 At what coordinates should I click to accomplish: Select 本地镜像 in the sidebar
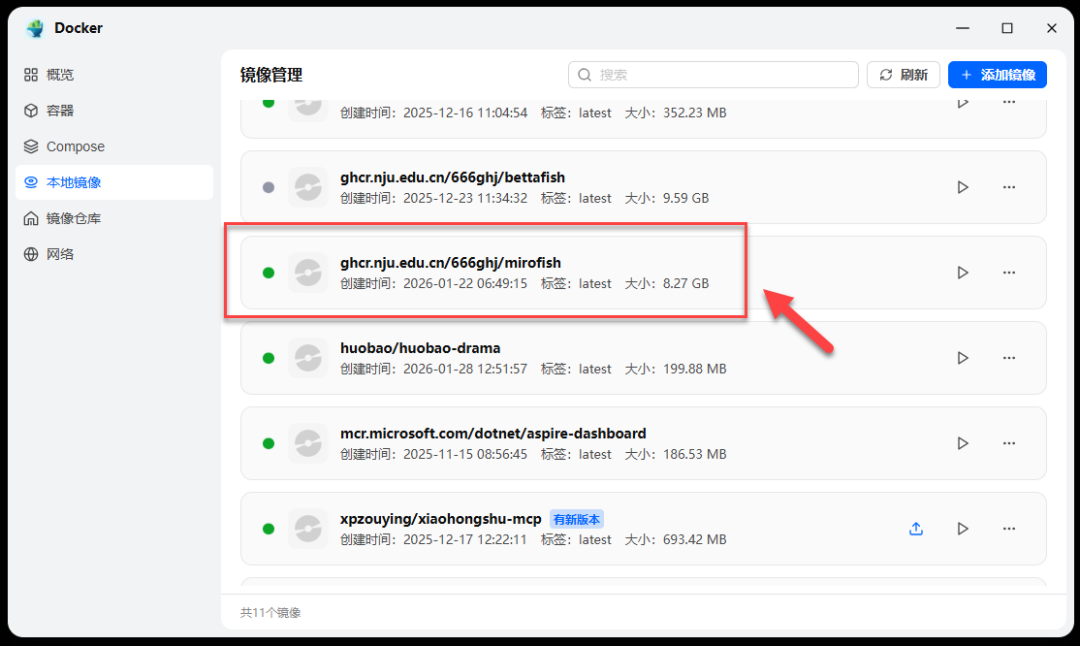pyautogui.click(x=114, y=182)
